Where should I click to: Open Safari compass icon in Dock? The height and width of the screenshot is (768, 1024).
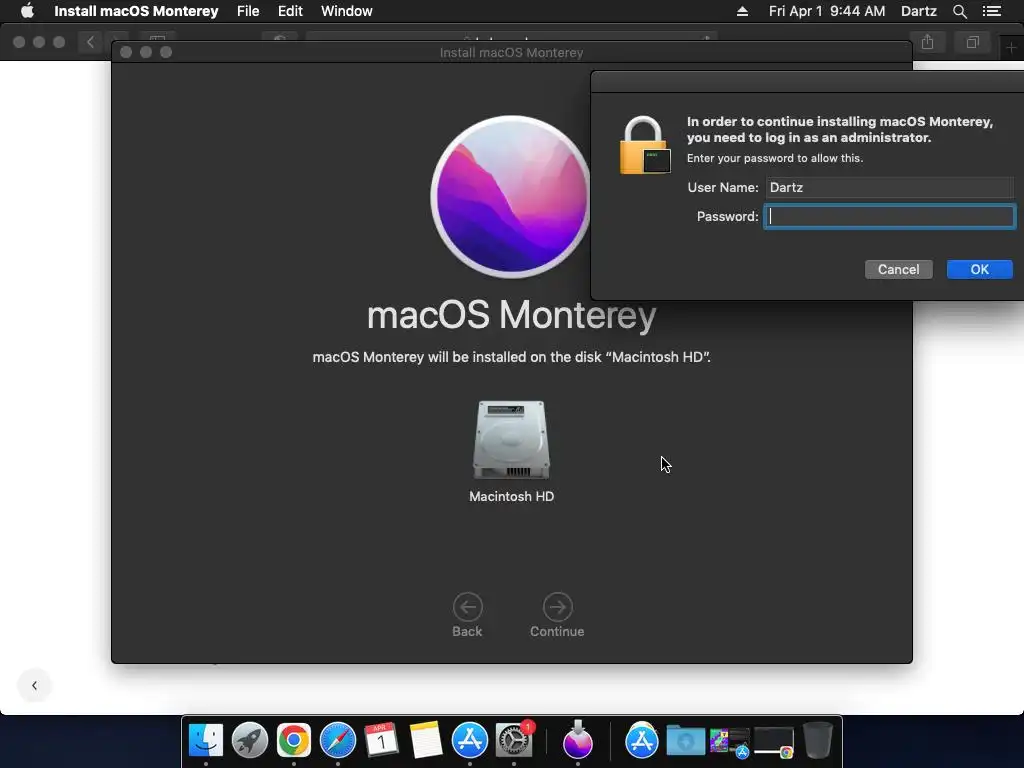click(x=338, y=740)
